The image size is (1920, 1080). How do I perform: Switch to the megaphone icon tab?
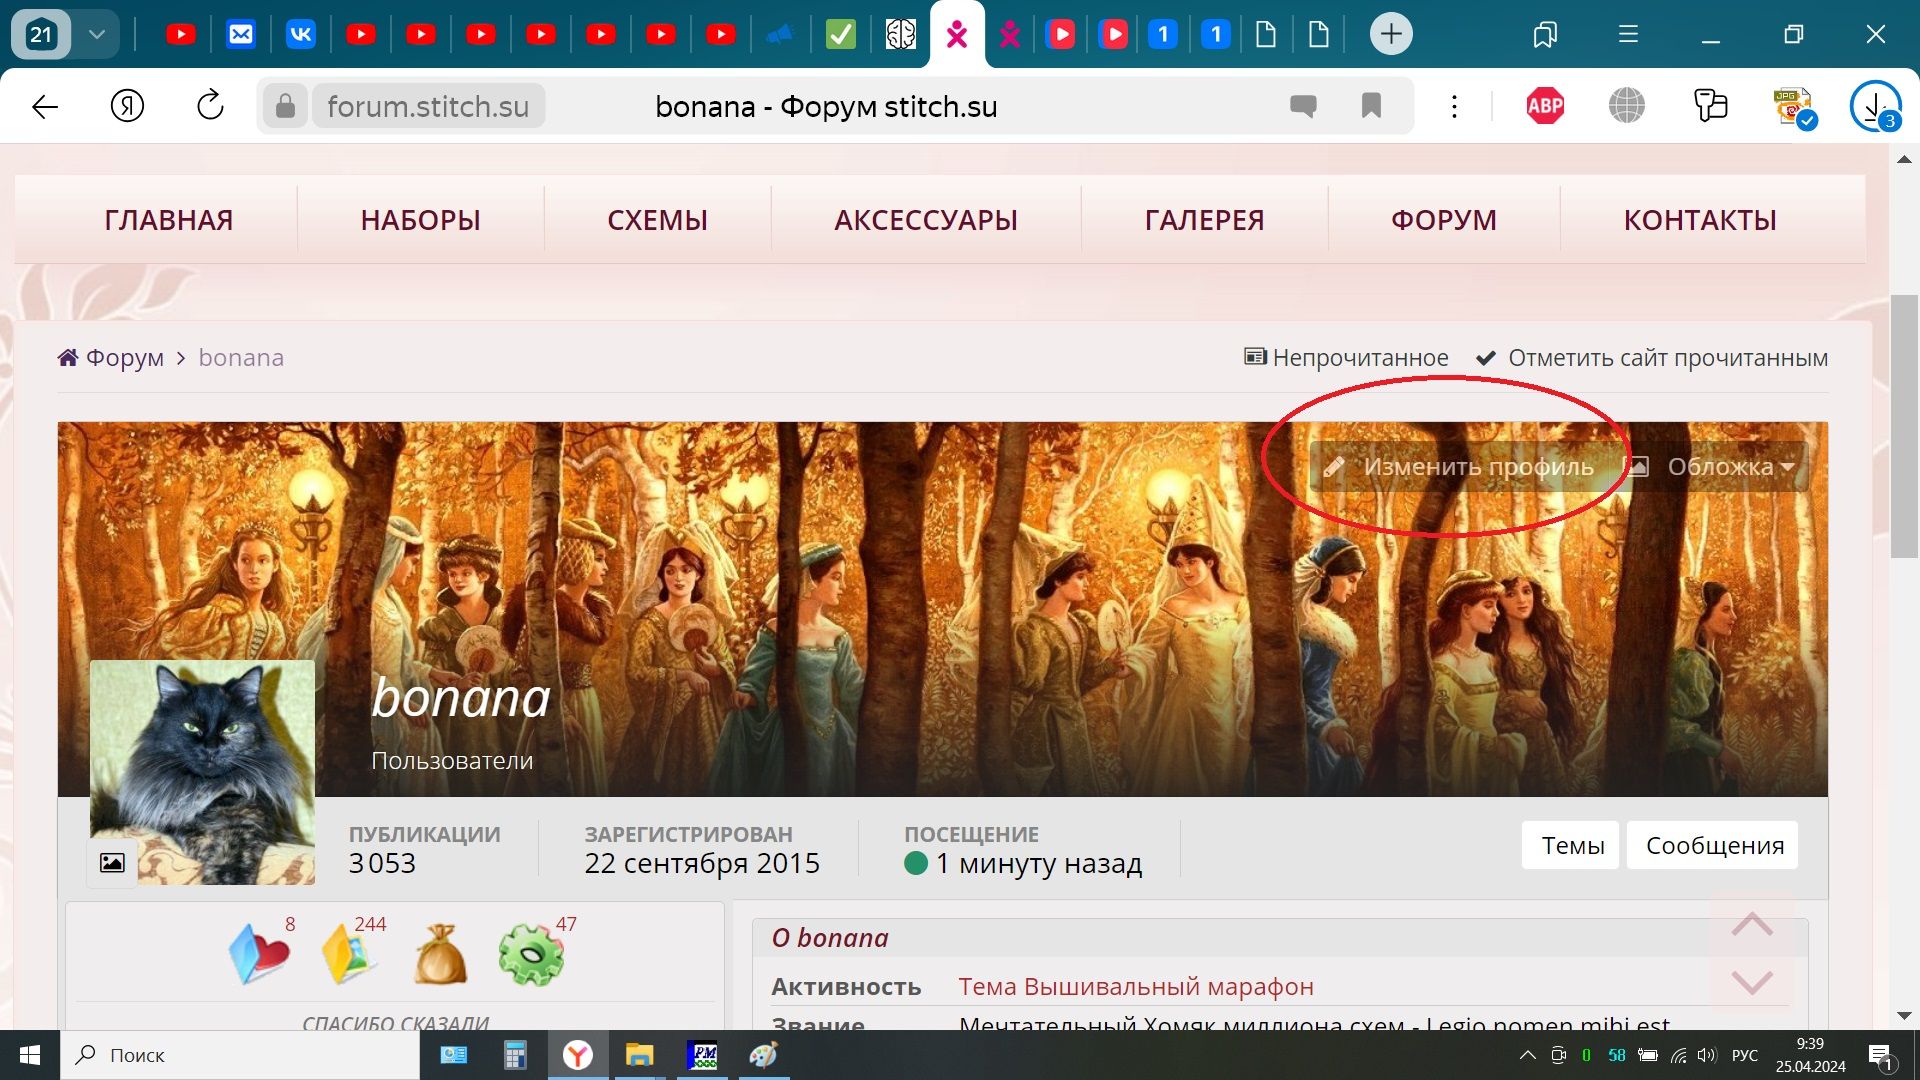point(780,35)
